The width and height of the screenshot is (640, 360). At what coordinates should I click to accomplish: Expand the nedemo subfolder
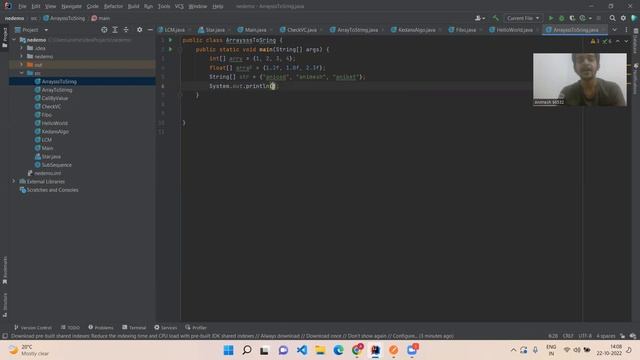[22, 56]
